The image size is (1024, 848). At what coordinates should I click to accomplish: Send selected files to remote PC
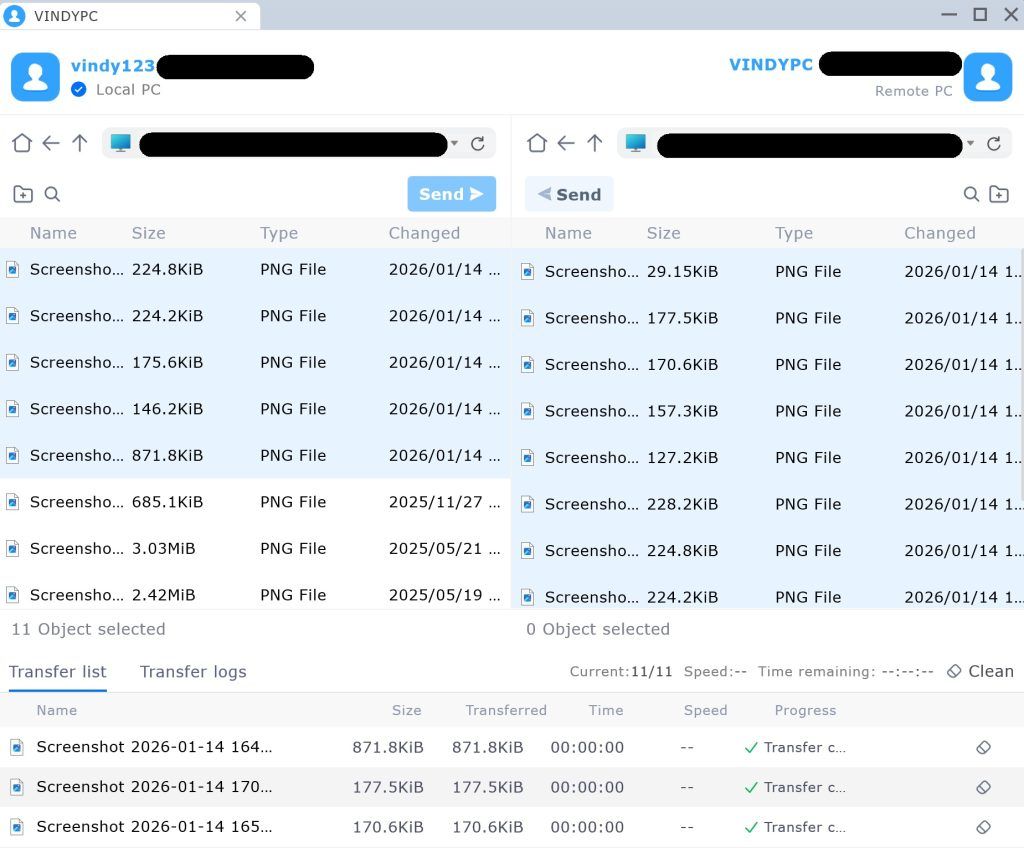[451, 194]
